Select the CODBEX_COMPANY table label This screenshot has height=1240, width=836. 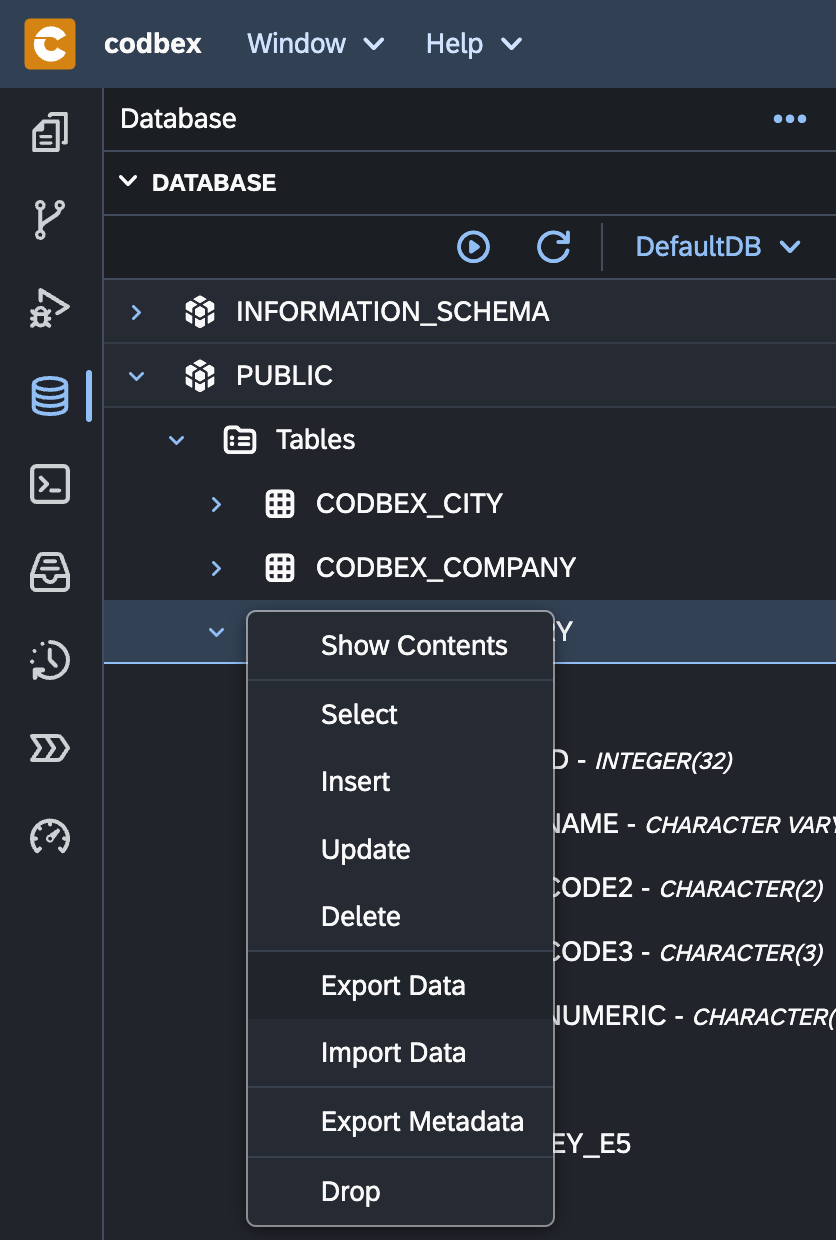tap(446, 568)
